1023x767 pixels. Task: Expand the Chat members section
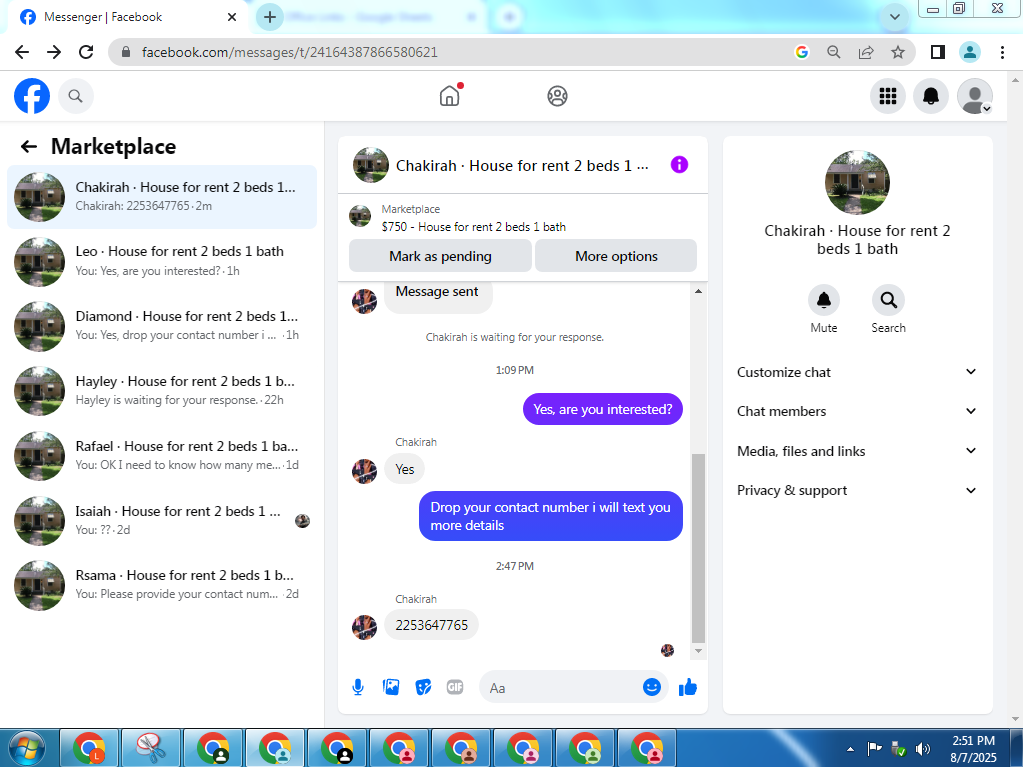pyautogui.click(x=857, y=411)
